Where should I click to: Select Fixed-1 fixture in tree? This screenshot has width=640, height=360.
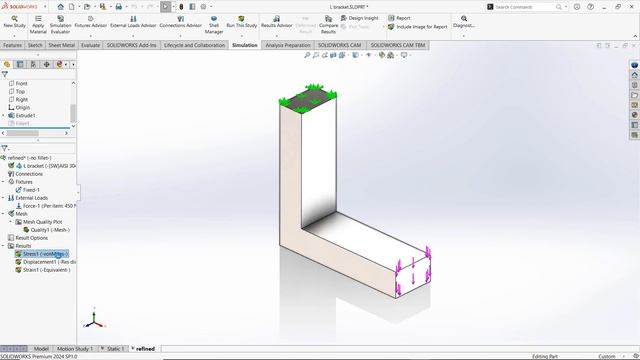pos(27,190)
